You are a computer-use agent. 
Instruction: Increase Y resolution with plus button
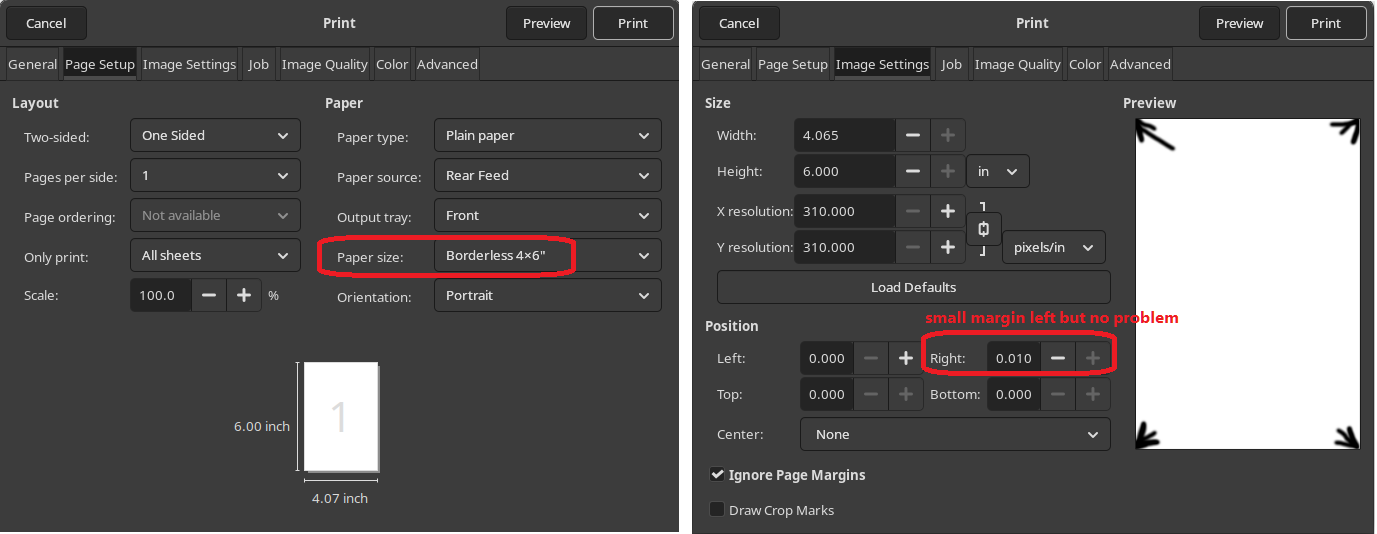click(x=947, y=247)
